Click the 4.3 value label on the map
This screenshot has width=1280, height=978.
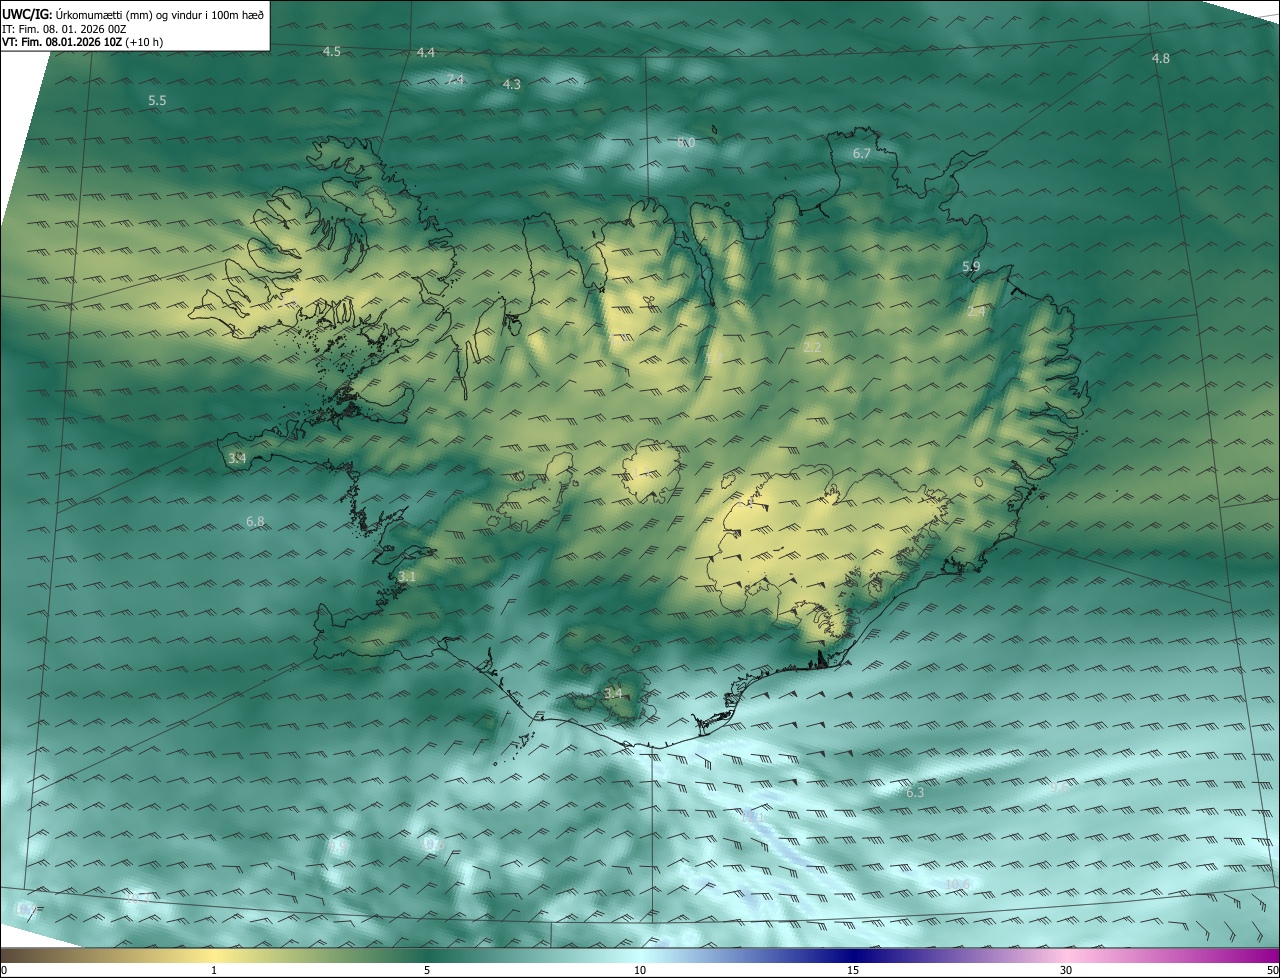tap(511, 85)
